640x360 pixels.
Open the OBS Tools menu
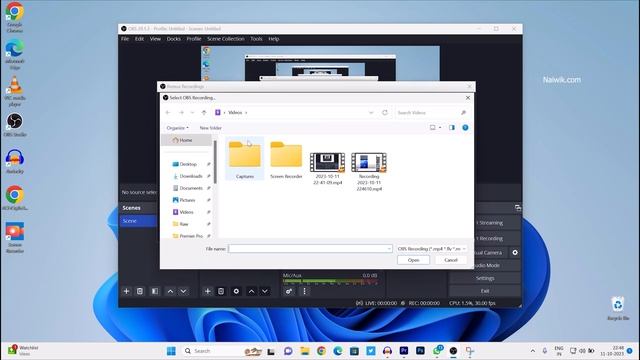[x=256, y=39]
